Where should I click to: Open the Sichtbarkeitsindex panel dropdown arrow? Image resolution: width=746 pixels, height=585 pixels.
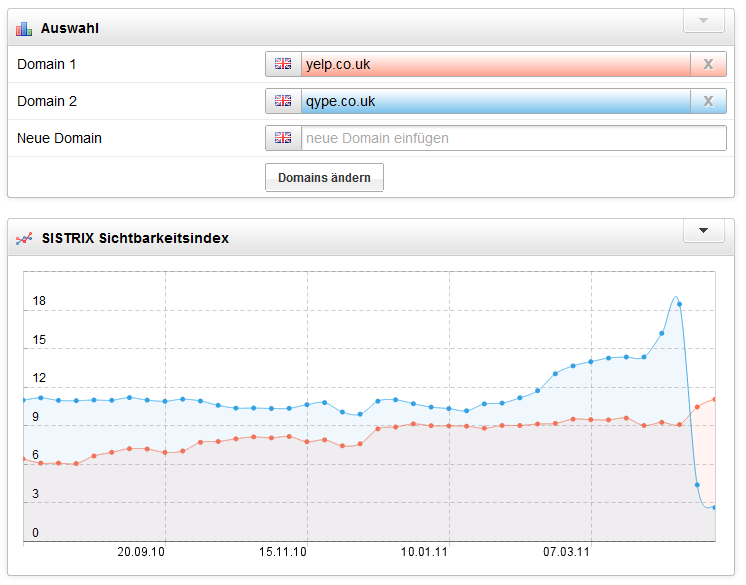(703, 231)
